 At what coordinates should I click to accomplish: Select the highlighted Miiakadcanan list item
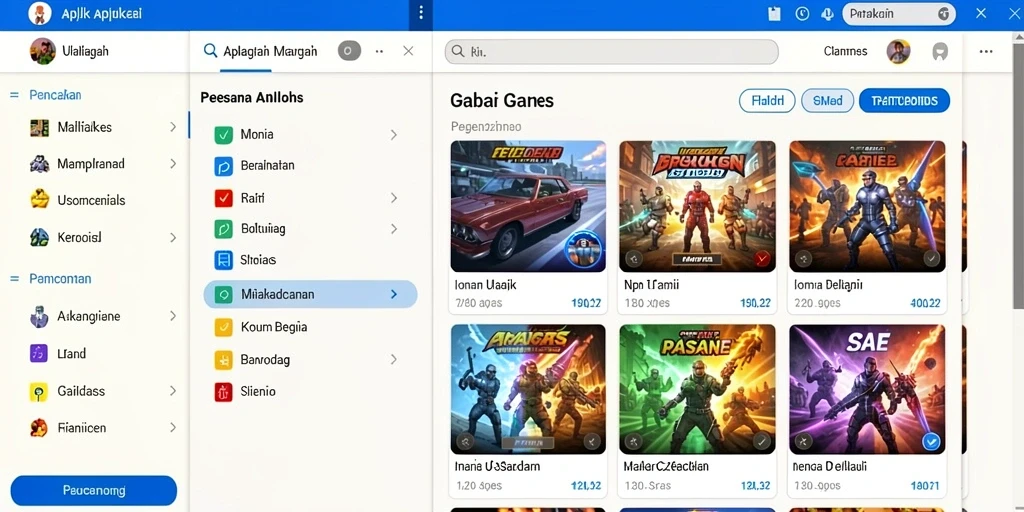click(310, 295)
